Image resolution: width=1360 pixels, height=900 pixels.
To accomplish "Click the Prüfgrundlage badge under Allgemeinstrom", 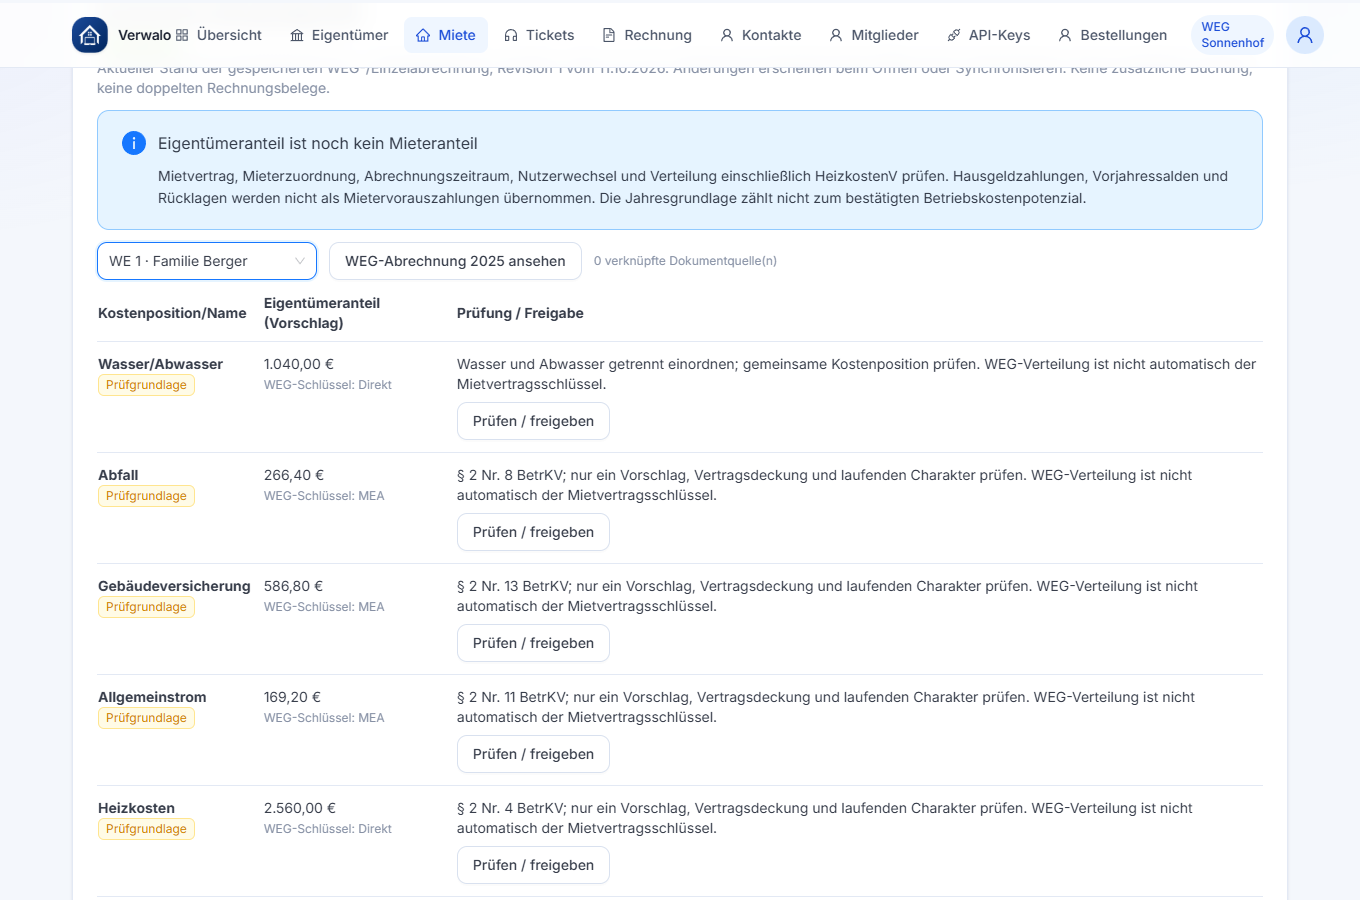I will point(146,718).
